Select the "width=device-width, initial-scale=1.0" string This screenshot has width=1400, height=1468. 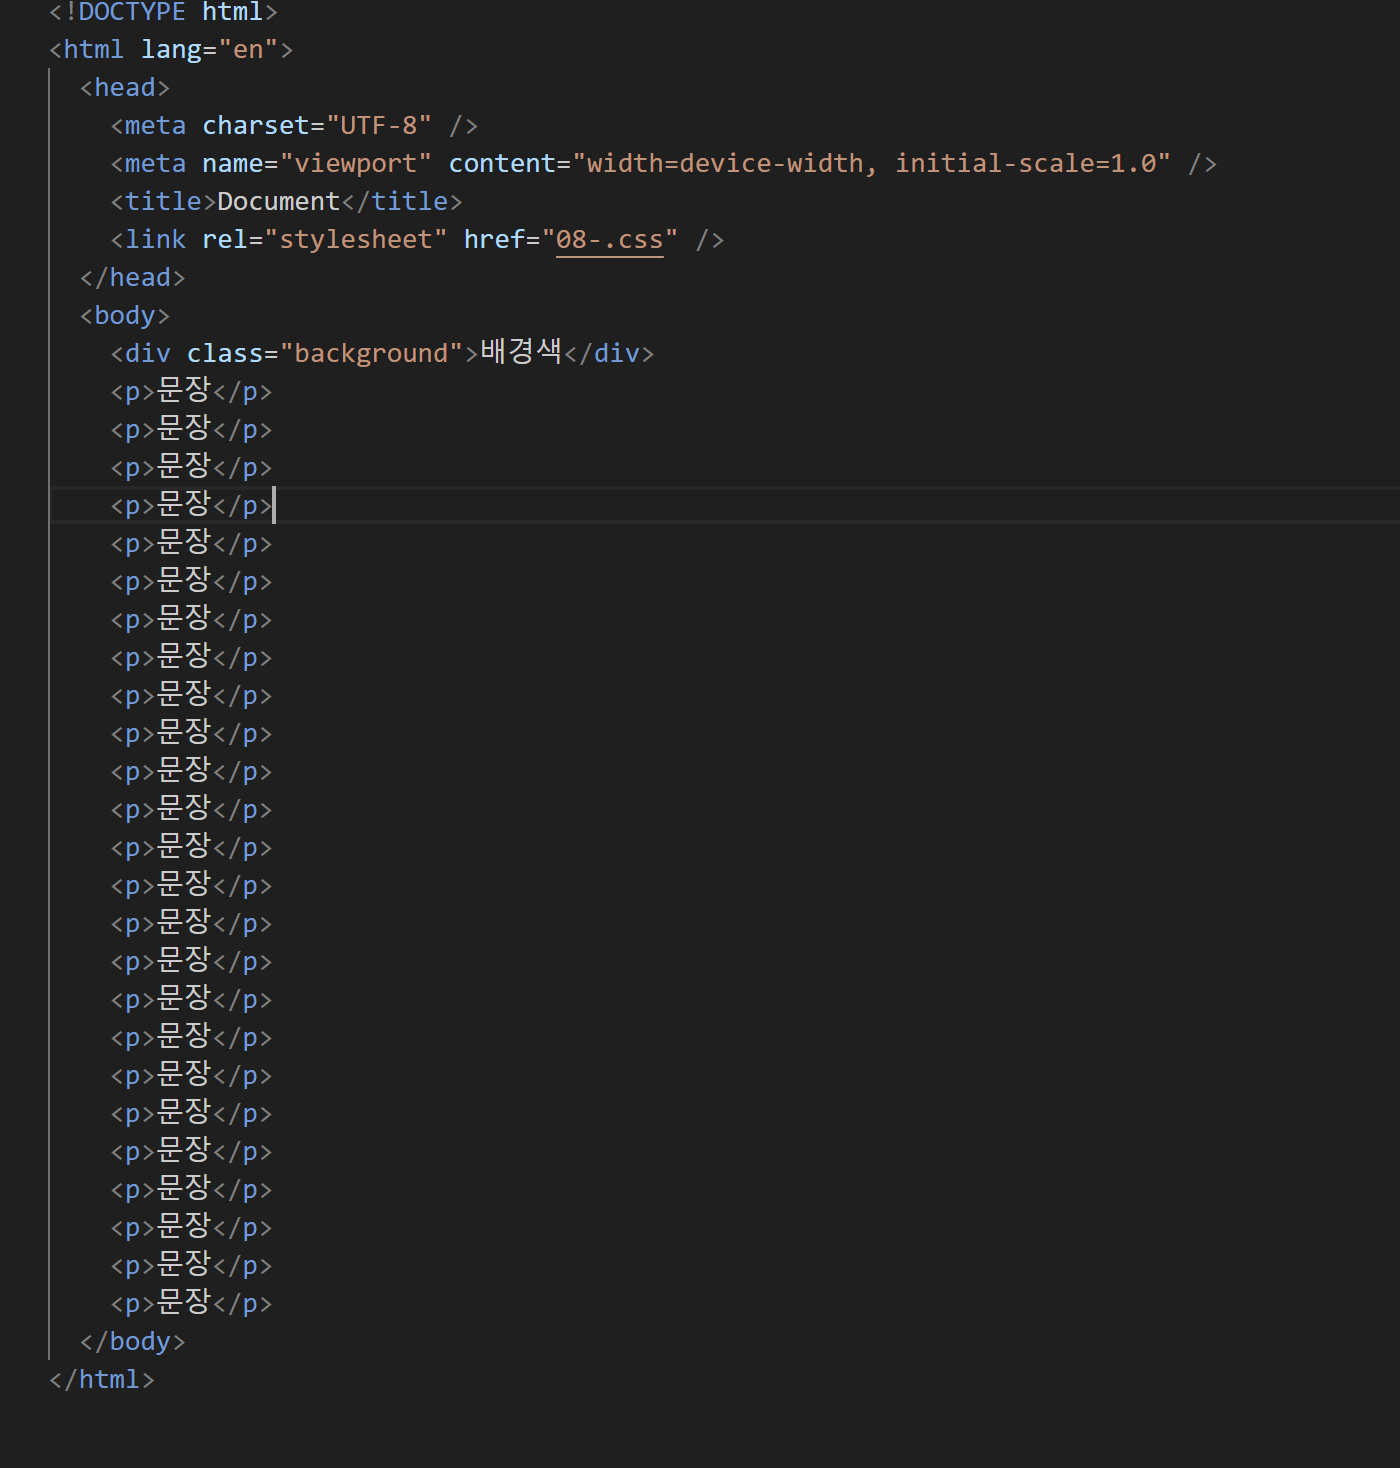pos(871,164)
